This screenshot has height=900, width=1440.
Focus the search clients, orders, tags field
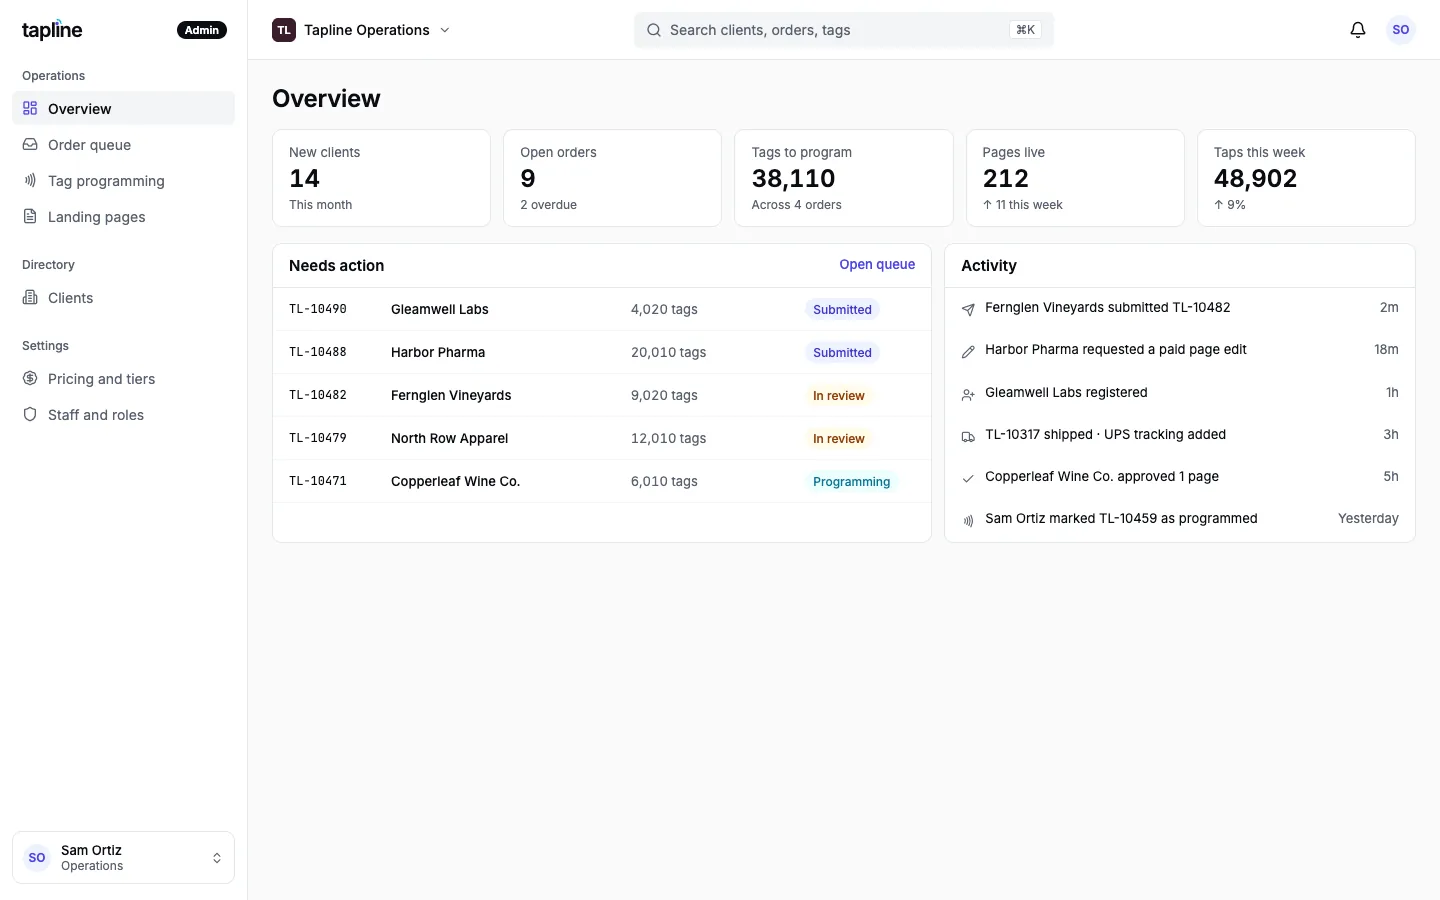pyautogui.click(x=843, y=30)
